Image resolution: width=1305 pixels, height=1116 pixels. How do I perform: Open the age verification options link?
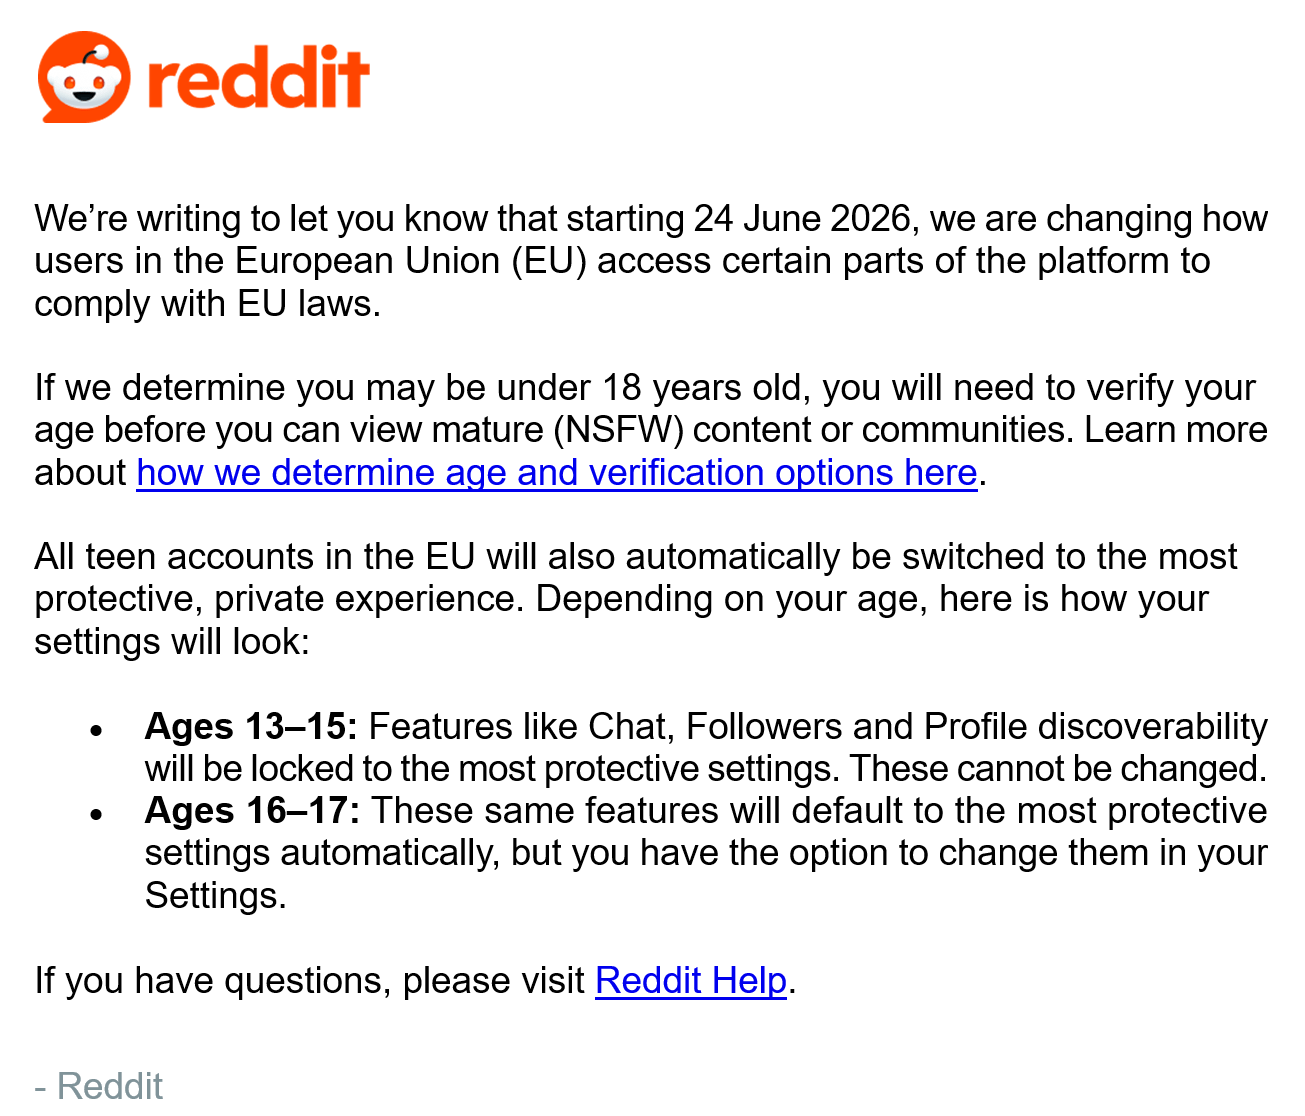pyautogui.click(x=557, y=472)
